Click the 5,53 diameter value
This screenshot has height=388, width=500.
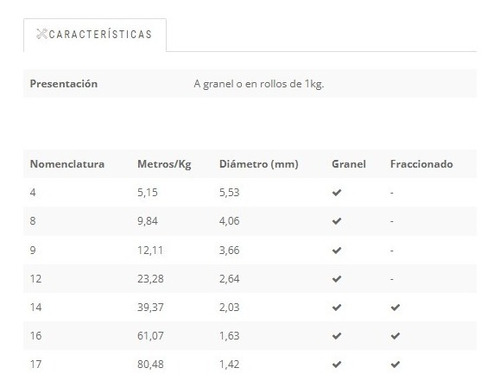coord(229,193)
